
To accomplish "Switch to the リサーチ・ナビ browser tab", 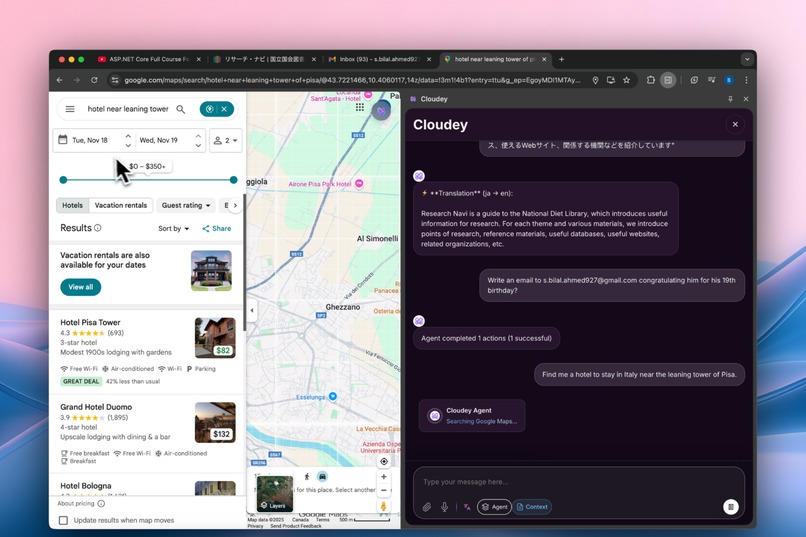I will click(x=264, y=59).
